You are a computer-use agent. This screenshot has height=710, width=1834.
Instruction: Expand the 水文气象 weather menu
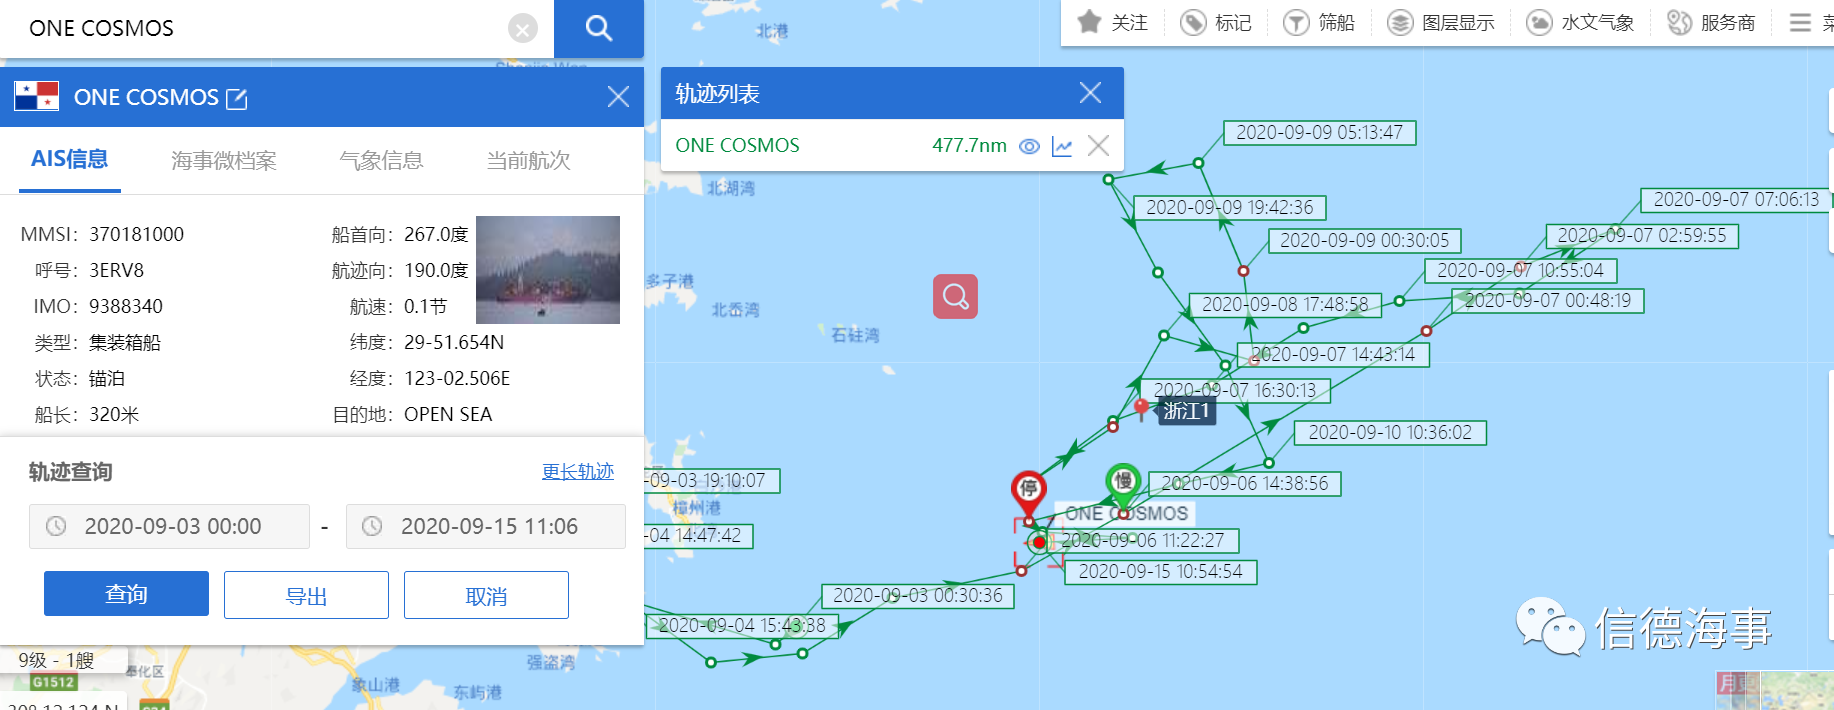point(1580,22)
